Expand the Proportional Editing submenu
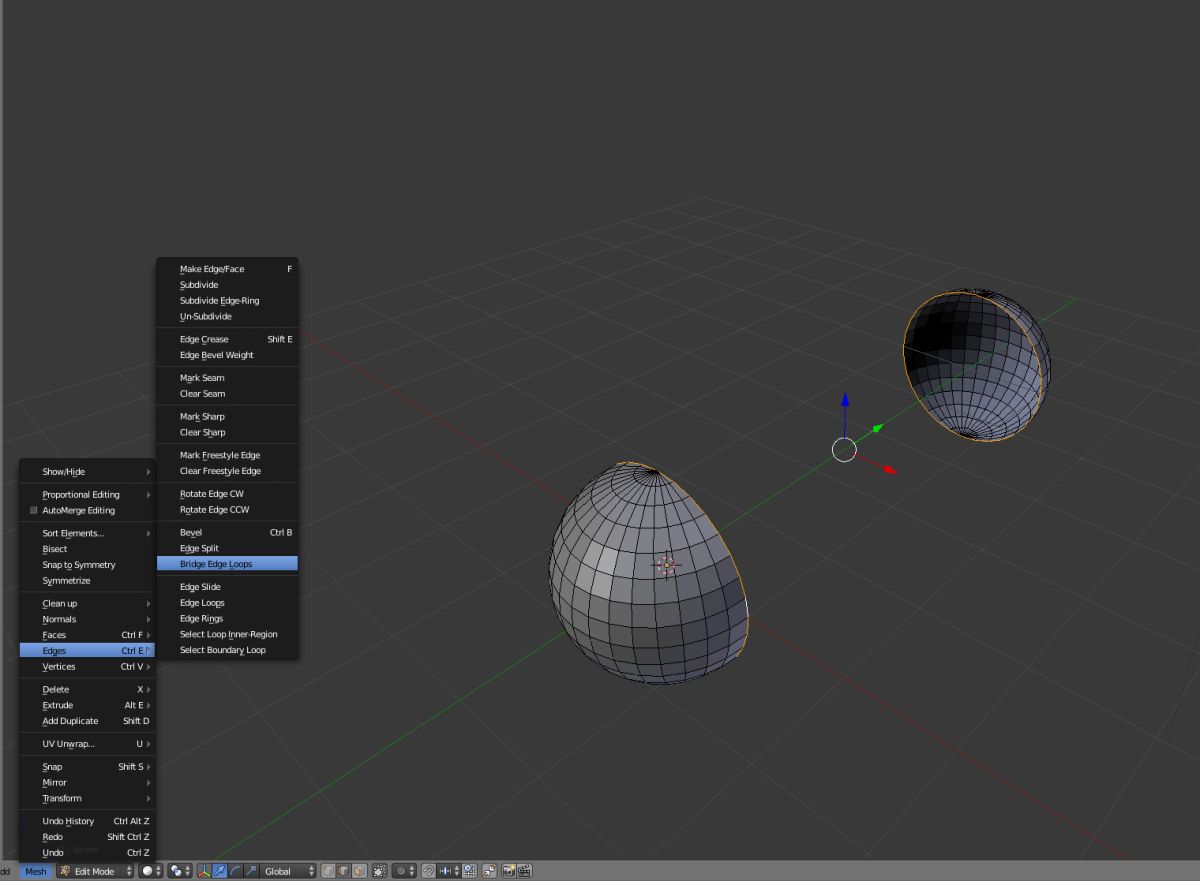This screenshot has height=881, width=1200. pyautogui.click(x=87, y=495)
